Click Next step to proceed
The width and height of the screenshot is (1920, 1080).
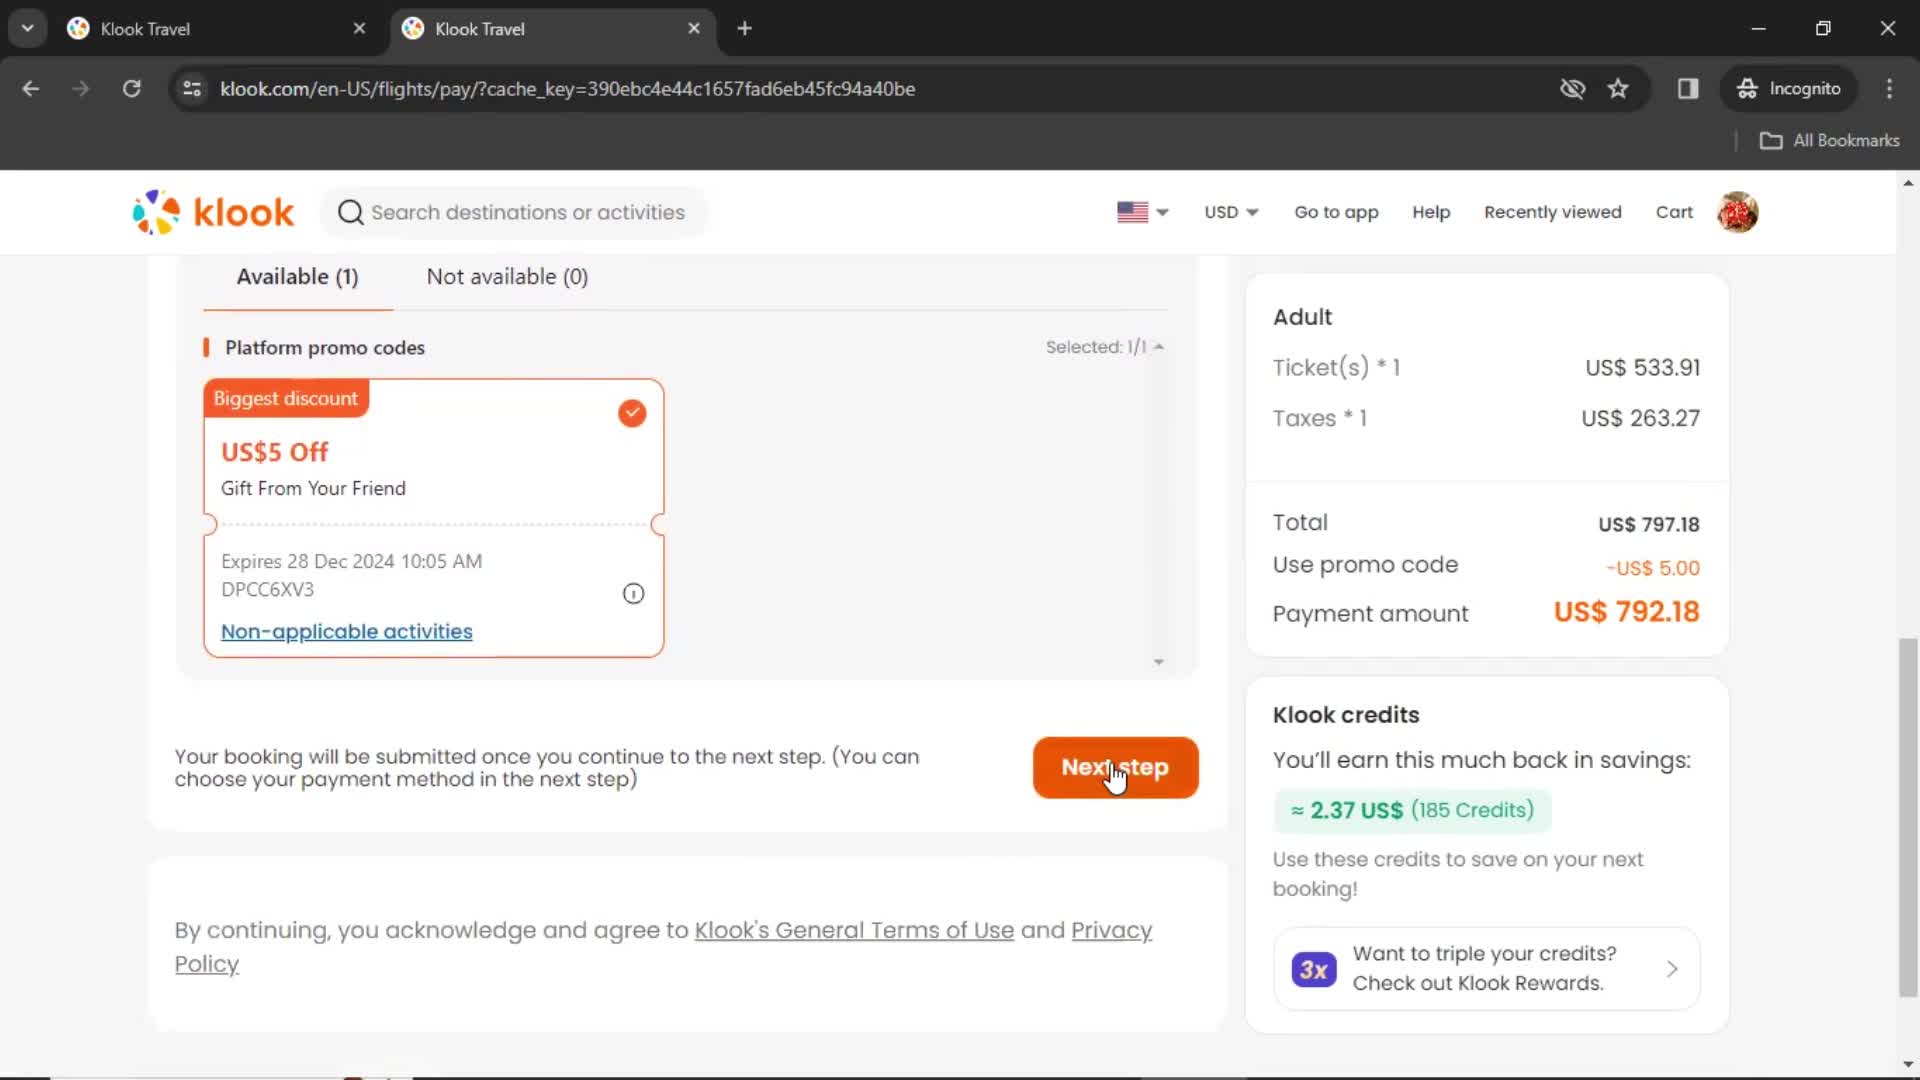coord(1114,766)
